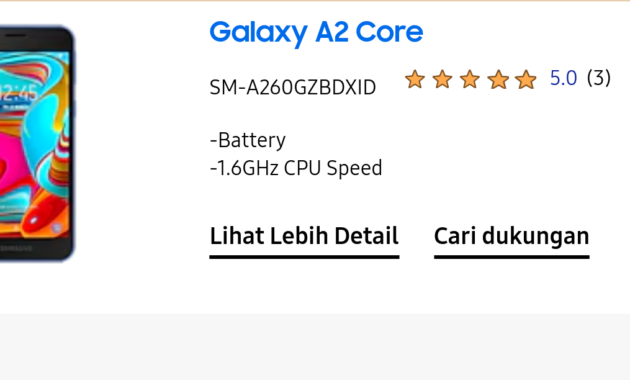Click the Samsung logo under phone screen
Viewport: 630px width, 380px height.
pos(16,248)
